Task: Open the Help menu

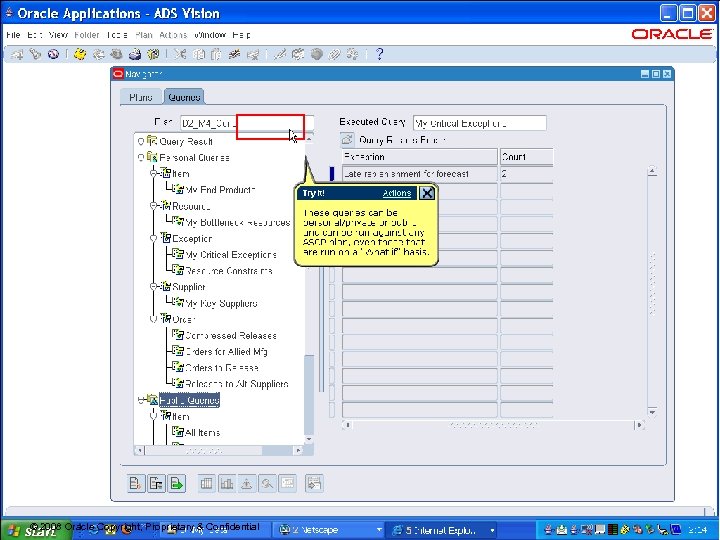Action: click(242, 35)
